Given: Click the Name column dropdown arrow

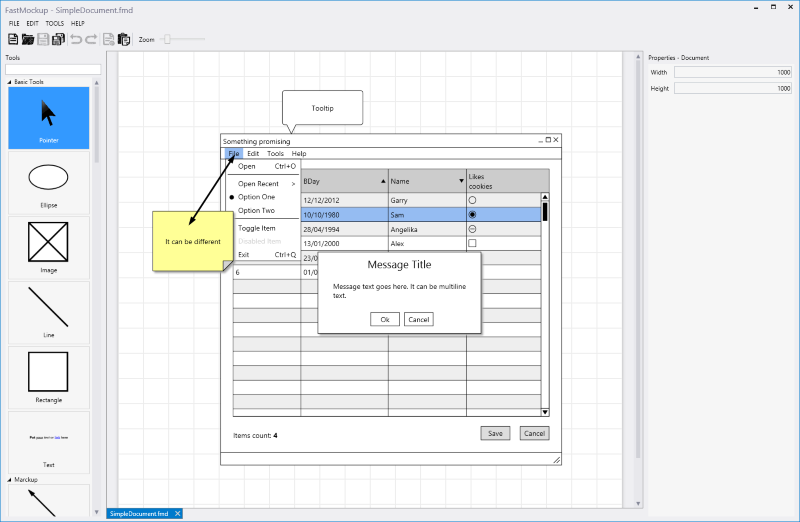Looking at the screenshot, I should [461, 181].
